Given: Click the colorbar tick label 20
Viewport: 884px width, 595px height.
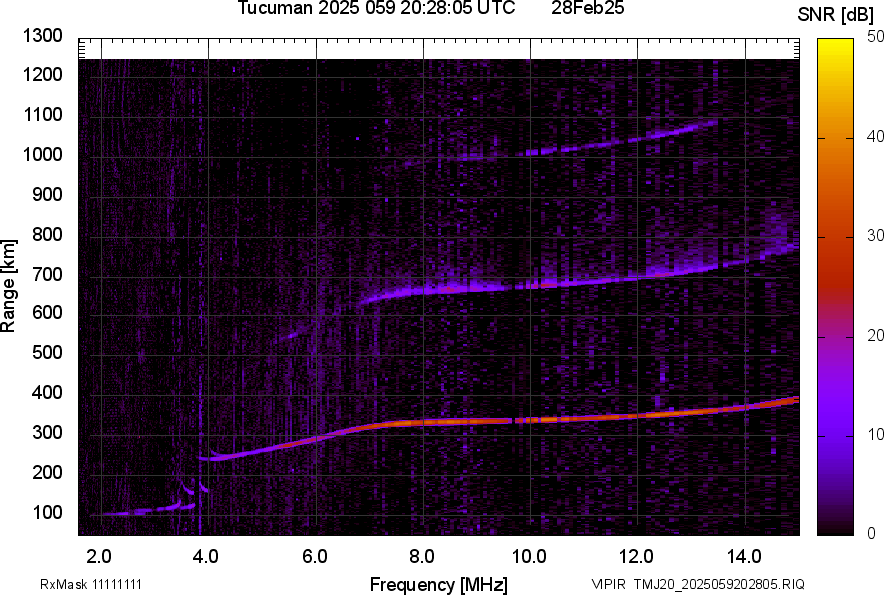Looking at the screenshot, I should click(876, 336).
